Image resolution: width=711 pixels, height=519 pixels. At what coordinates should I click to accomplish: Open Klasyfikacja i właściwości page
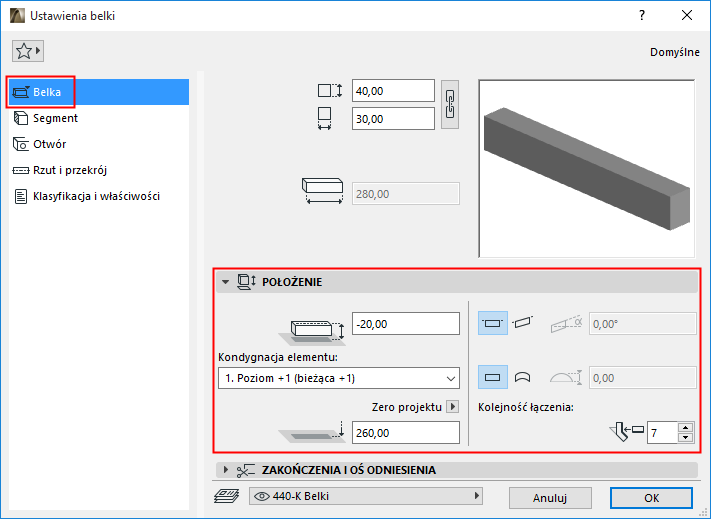tap(98, 196)
